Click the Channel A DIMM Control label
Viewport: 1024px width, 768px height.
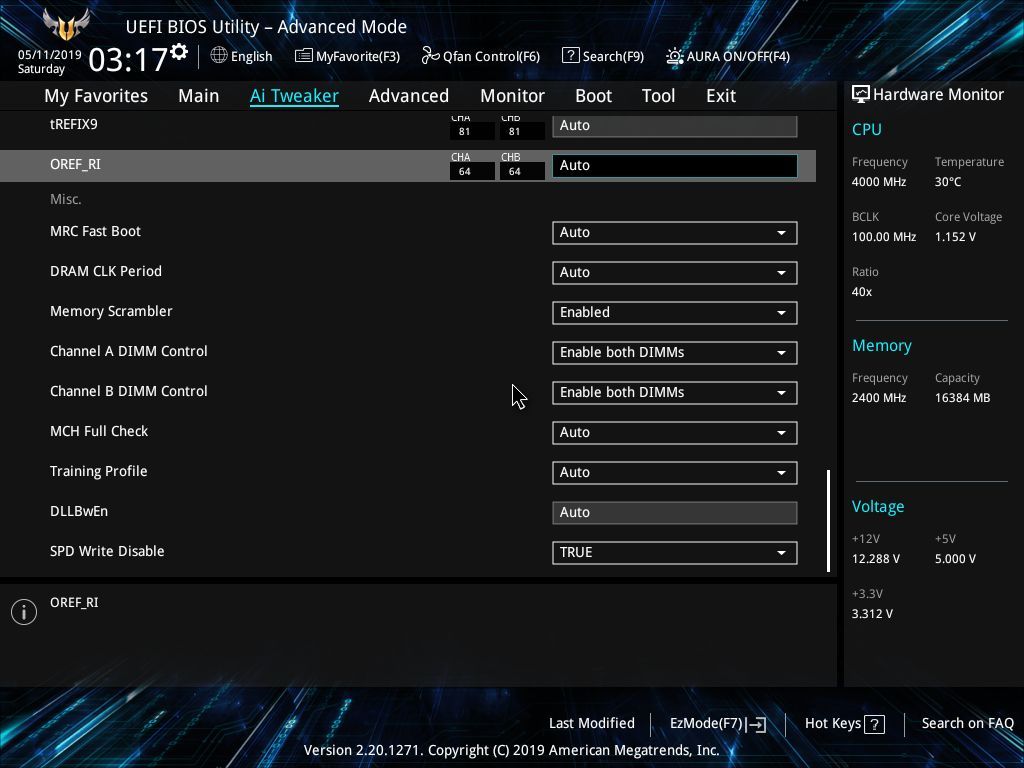click(x=129, y=351)
